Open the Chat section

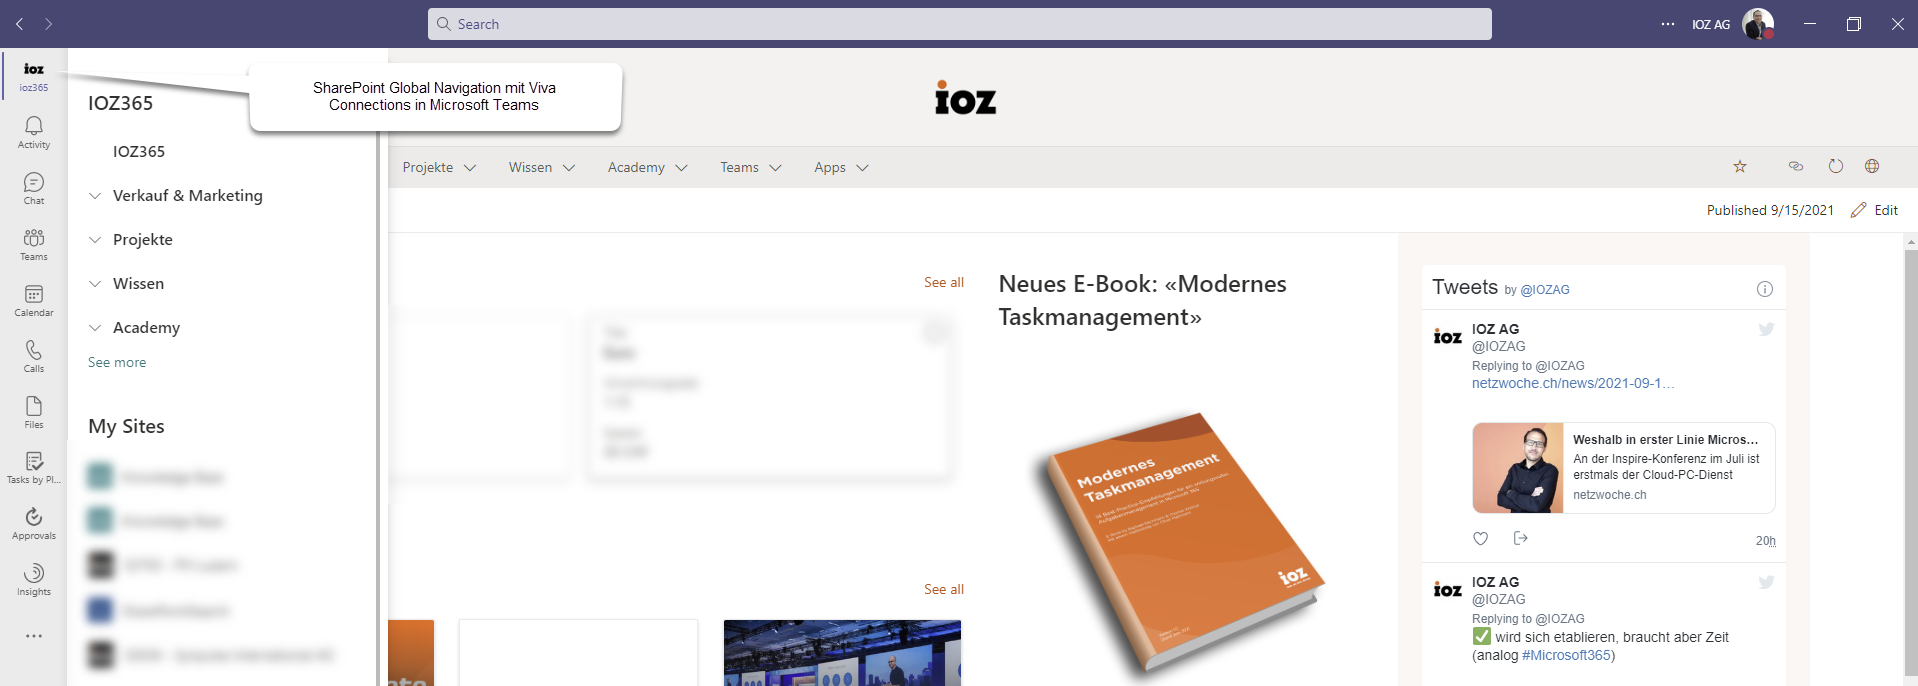(x=34, y=188)
